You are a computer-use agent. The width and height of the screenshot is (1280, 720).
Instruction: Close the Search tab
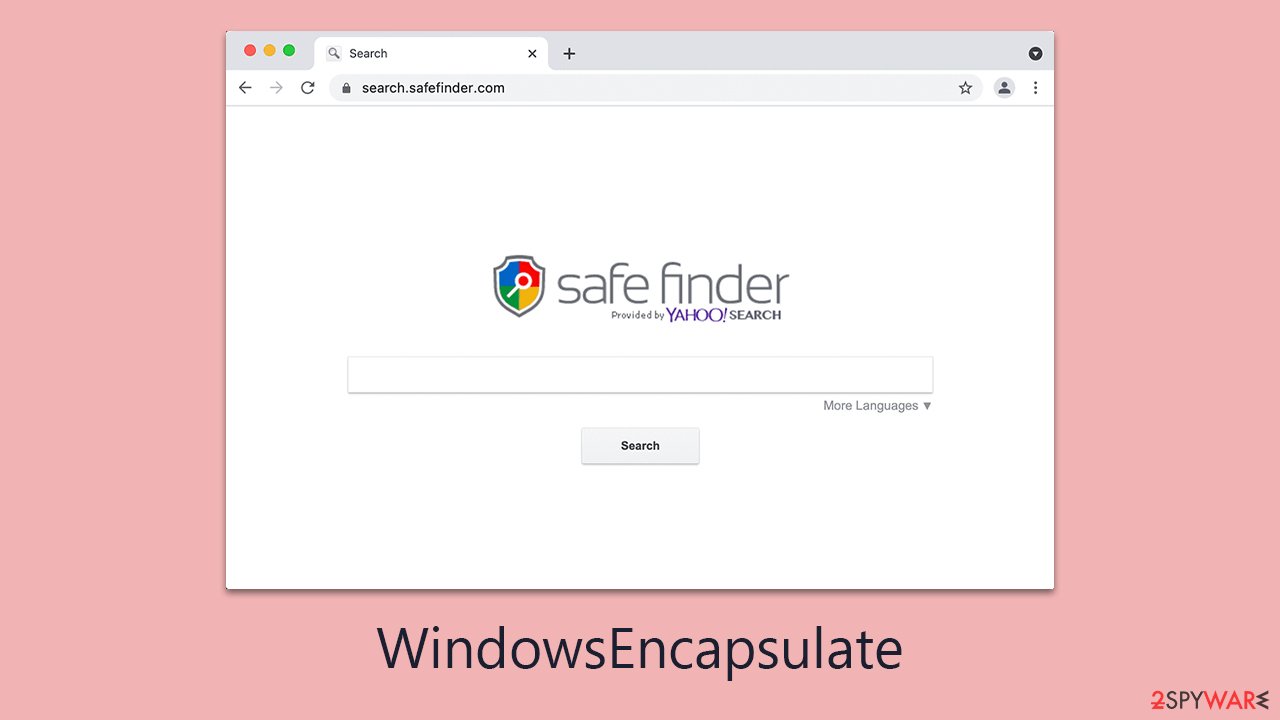(532, 54)
